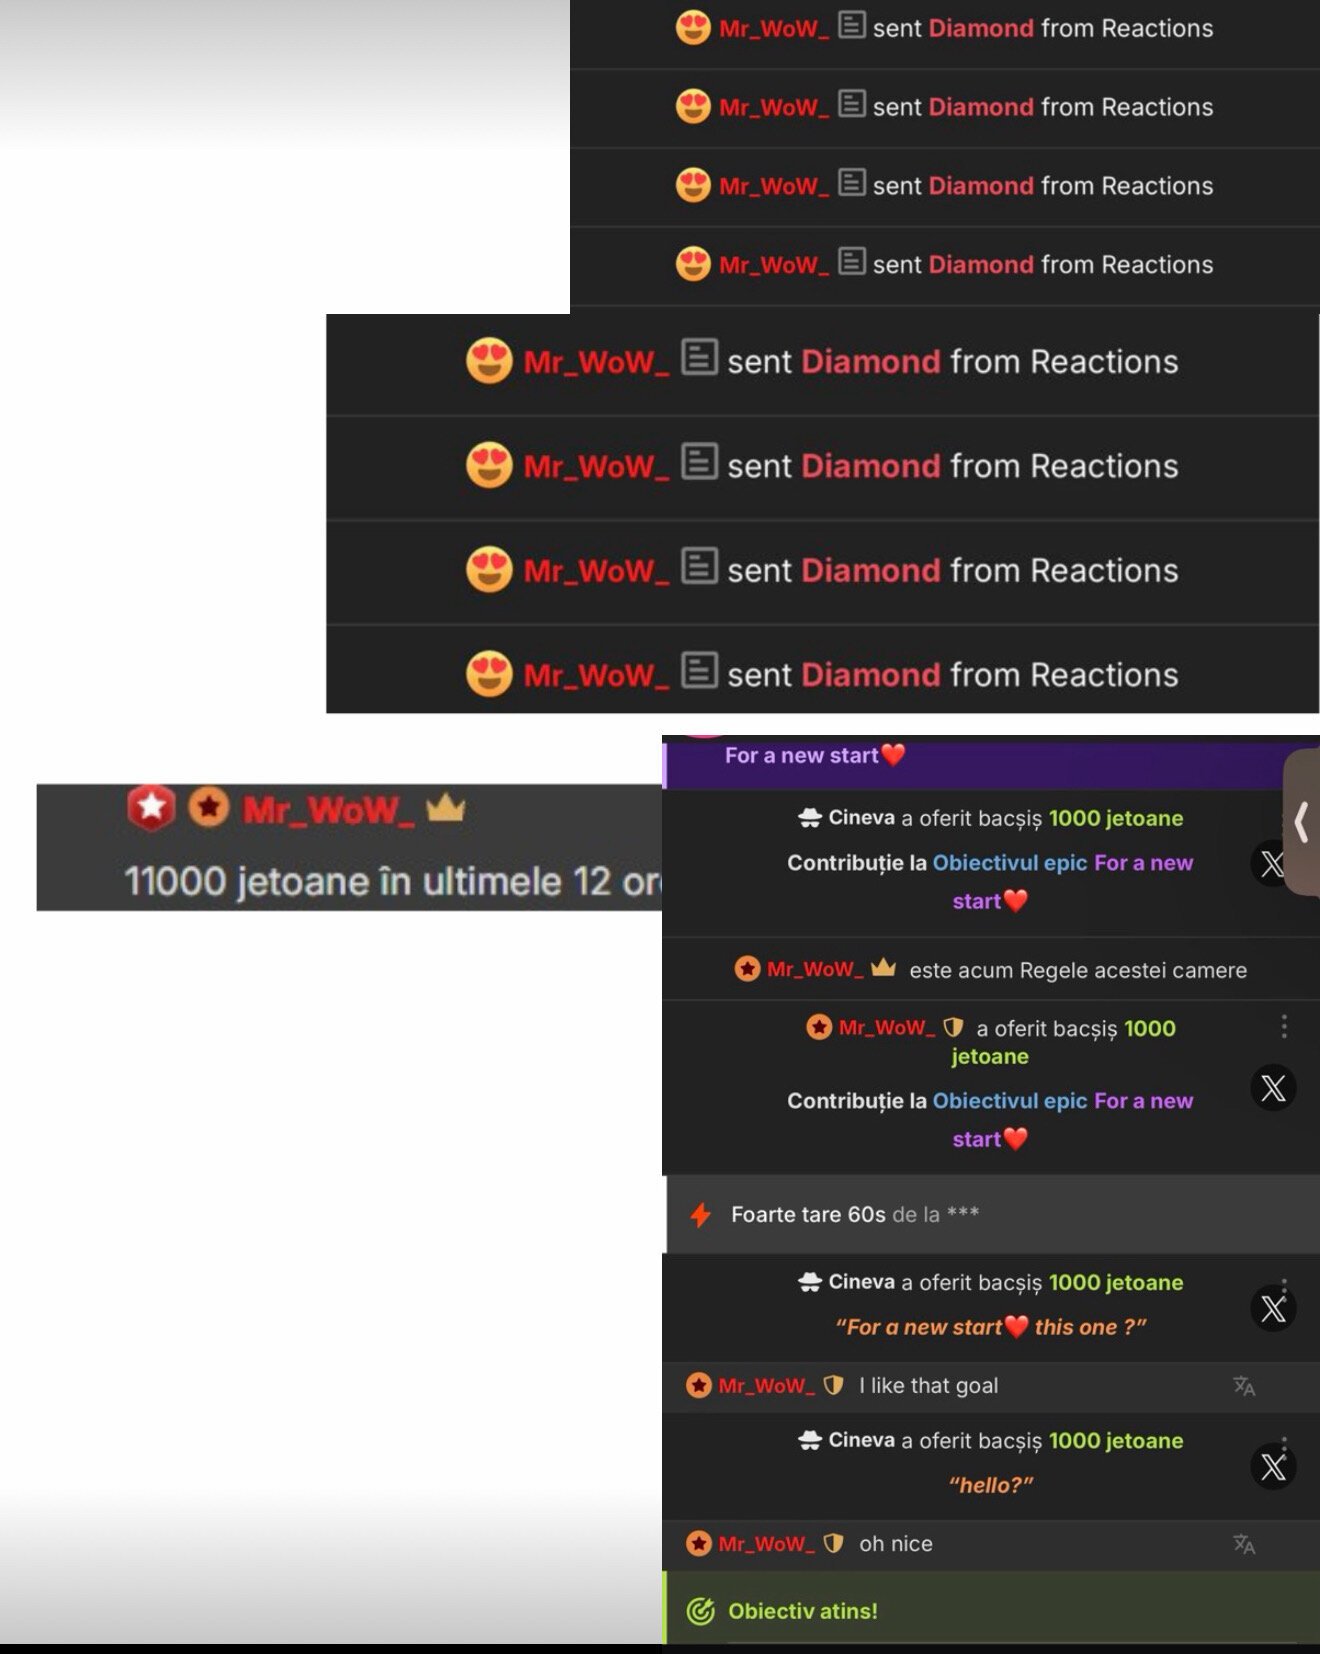
Task: Click the anonymous hat icon beside Cineva in the "hello?" tip
Action: click(810, 1441)
